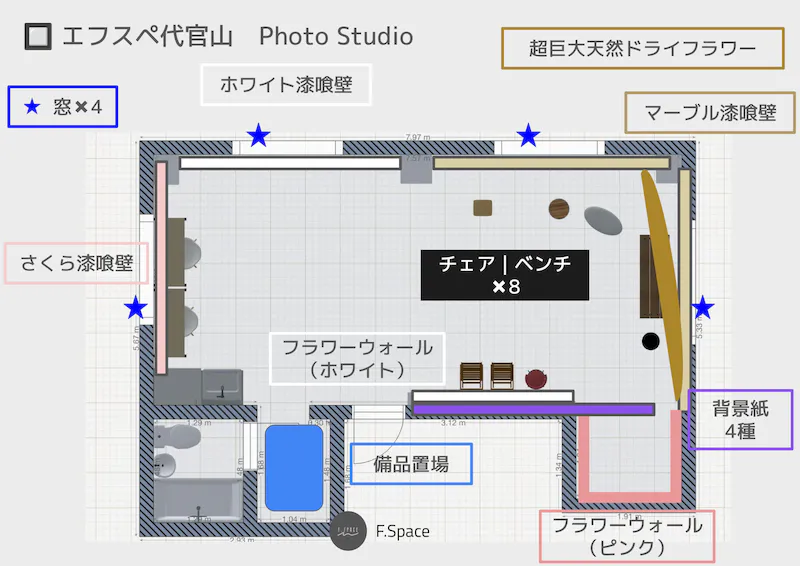Click the Photo Studio title text
The image size is (800, 566).
click(x=336, y=36)
